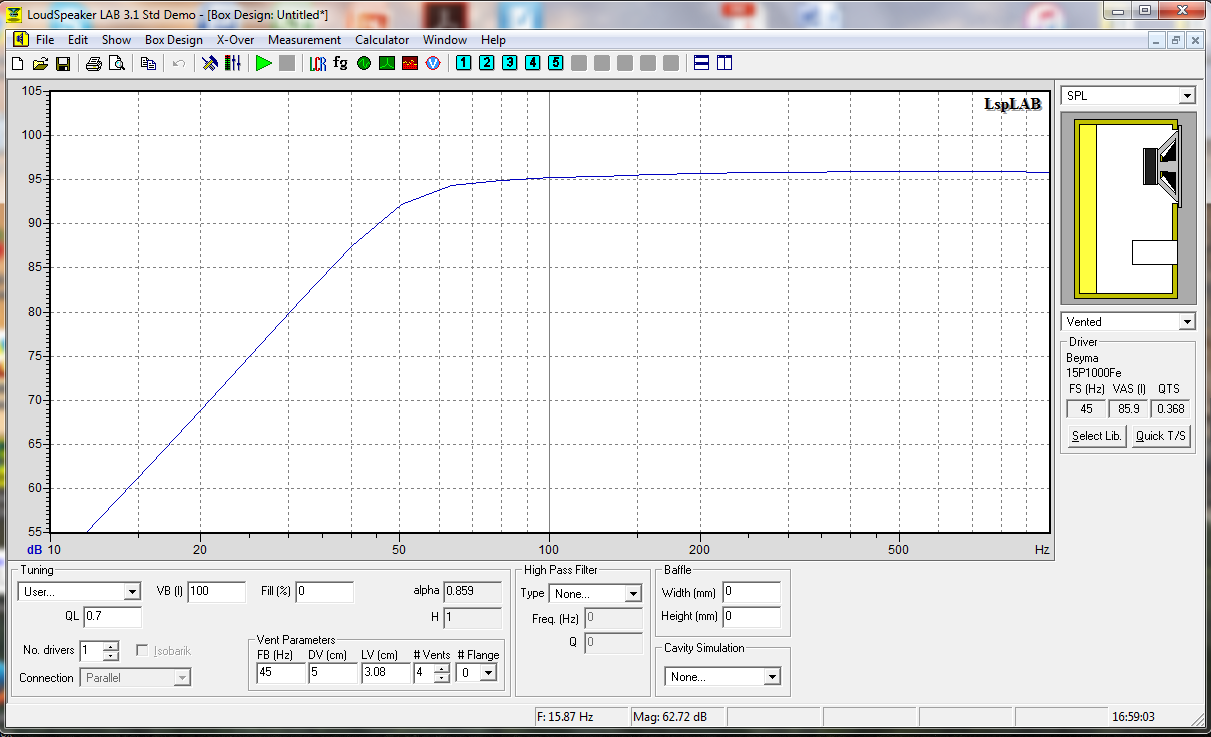Viewport: 1211px width, 737px height.
Task: Select memory slot 1 icon
Action: tap(464, 63)
